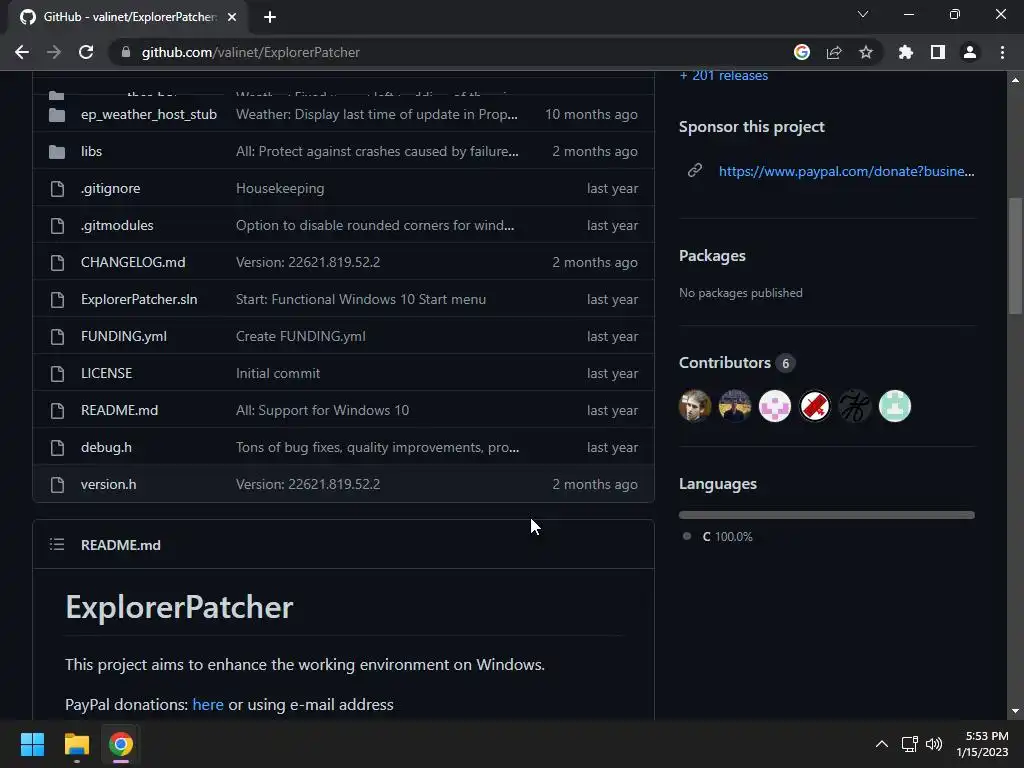Screen dimensions: 1024x768
Task: Open README.md in the file list
Action: coord(120,410)
